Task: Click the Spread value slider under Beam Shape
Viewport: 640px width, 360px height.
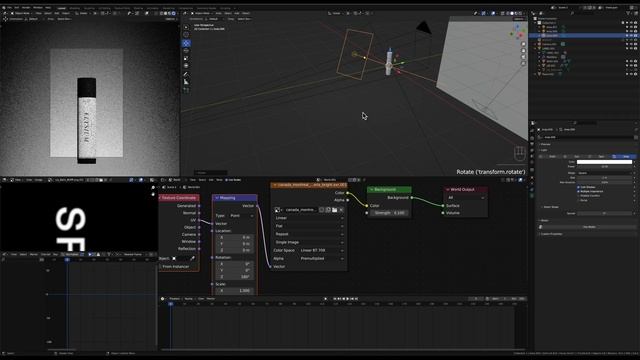Action: [x=604, y=213]
